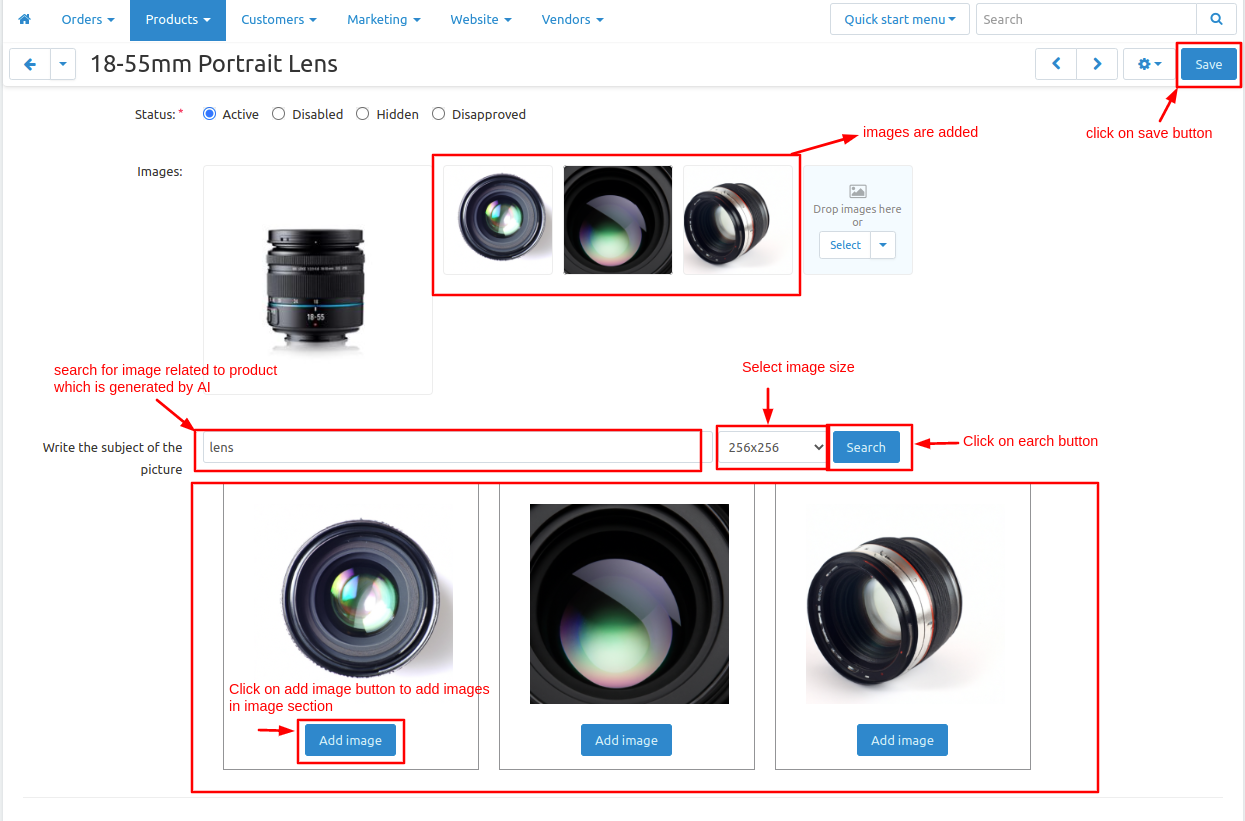Open the gear settings menu
The height and width of the screenshot is (821, 1245).
[1149, 64]
